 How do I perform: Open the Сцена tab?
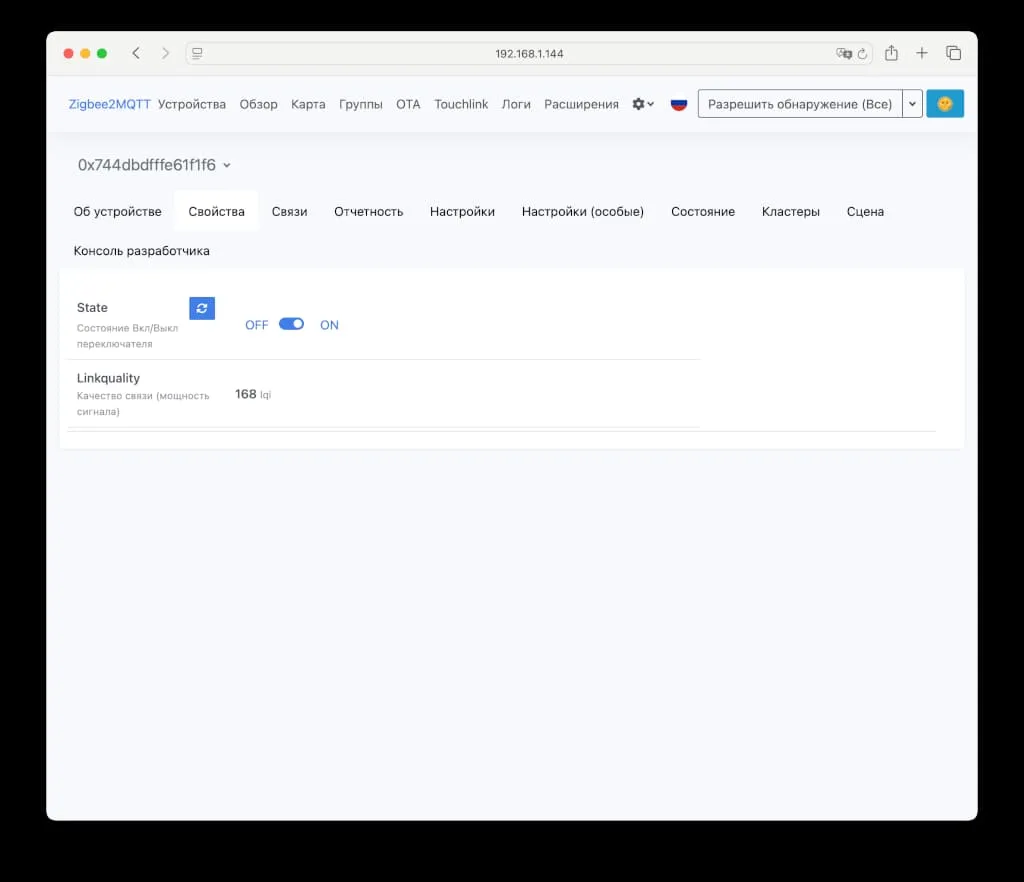point(865,212)
